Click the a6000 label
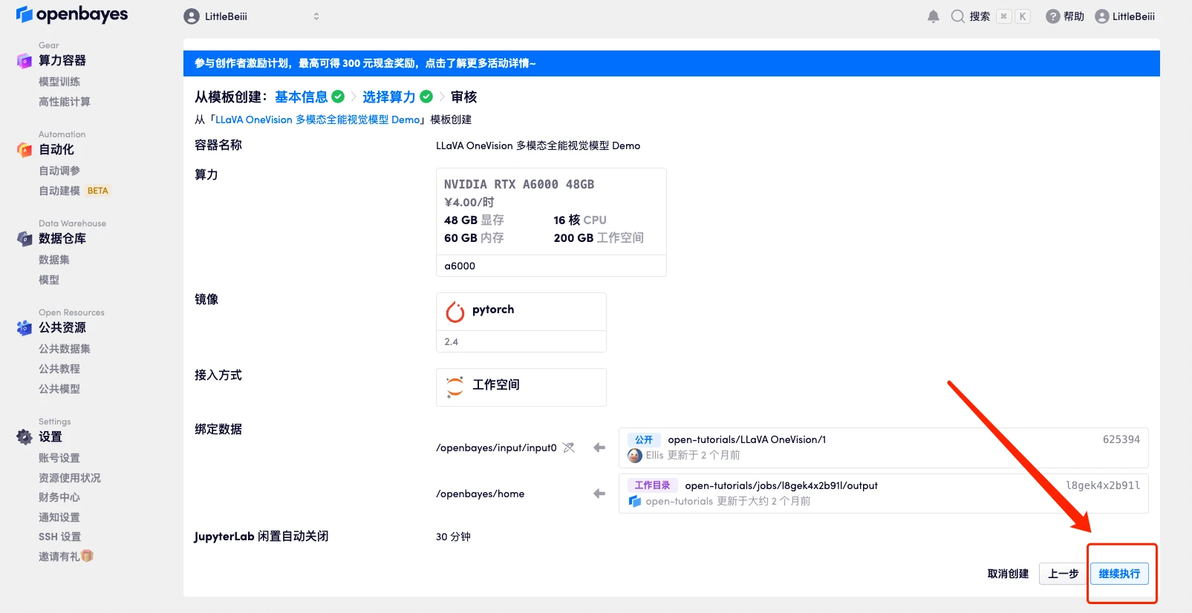 click(460, 266)
